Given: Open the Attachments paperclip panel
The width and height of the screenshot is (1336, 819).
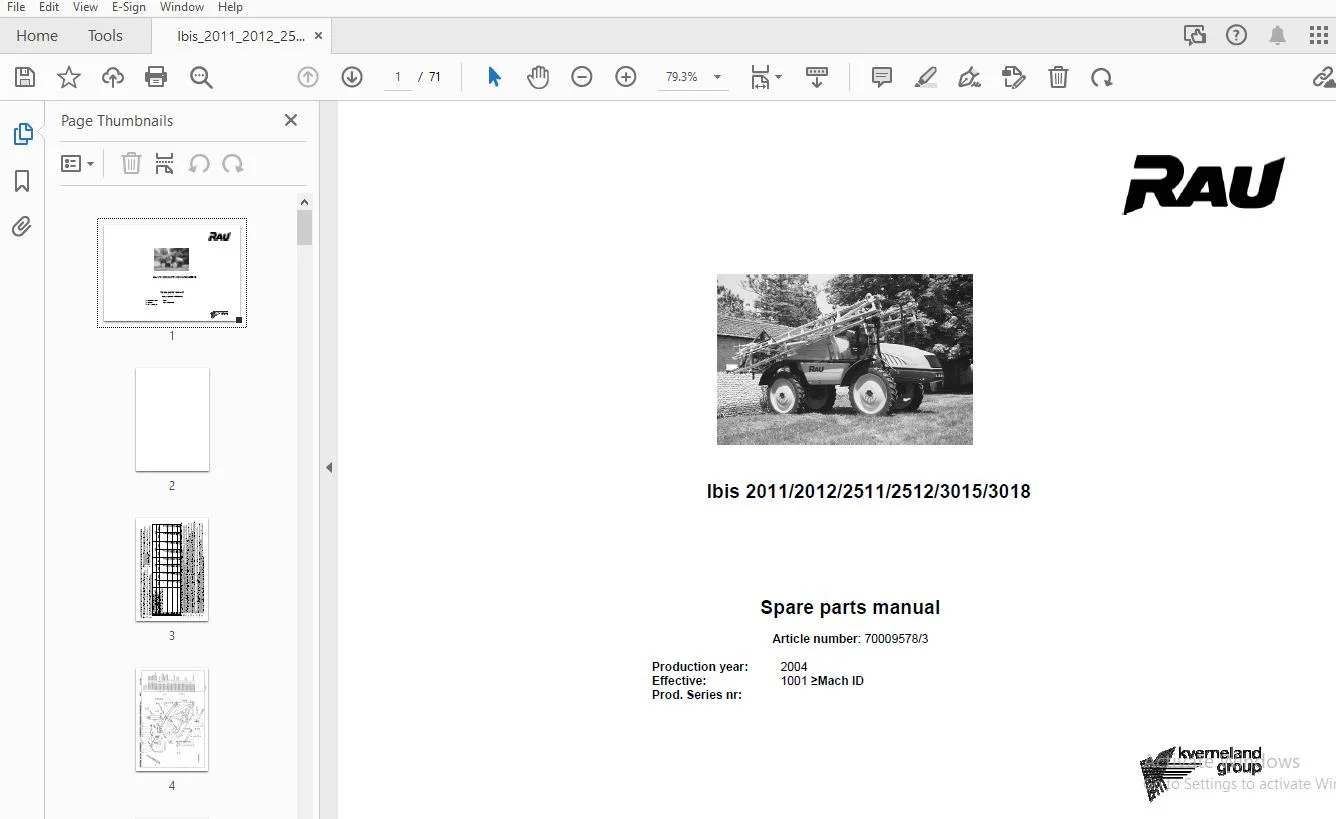Looking at the screenshot, I should [22, 227].
